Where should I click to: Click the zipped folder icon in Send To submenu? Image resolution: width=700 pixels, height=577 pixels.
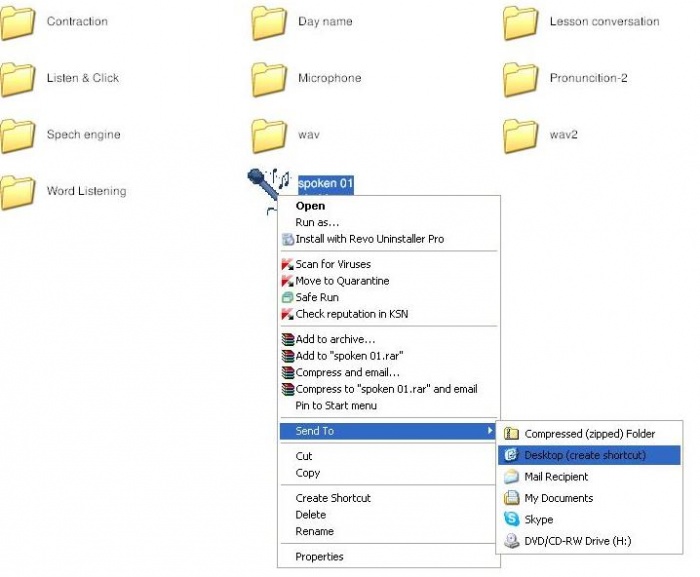[511, 434]
